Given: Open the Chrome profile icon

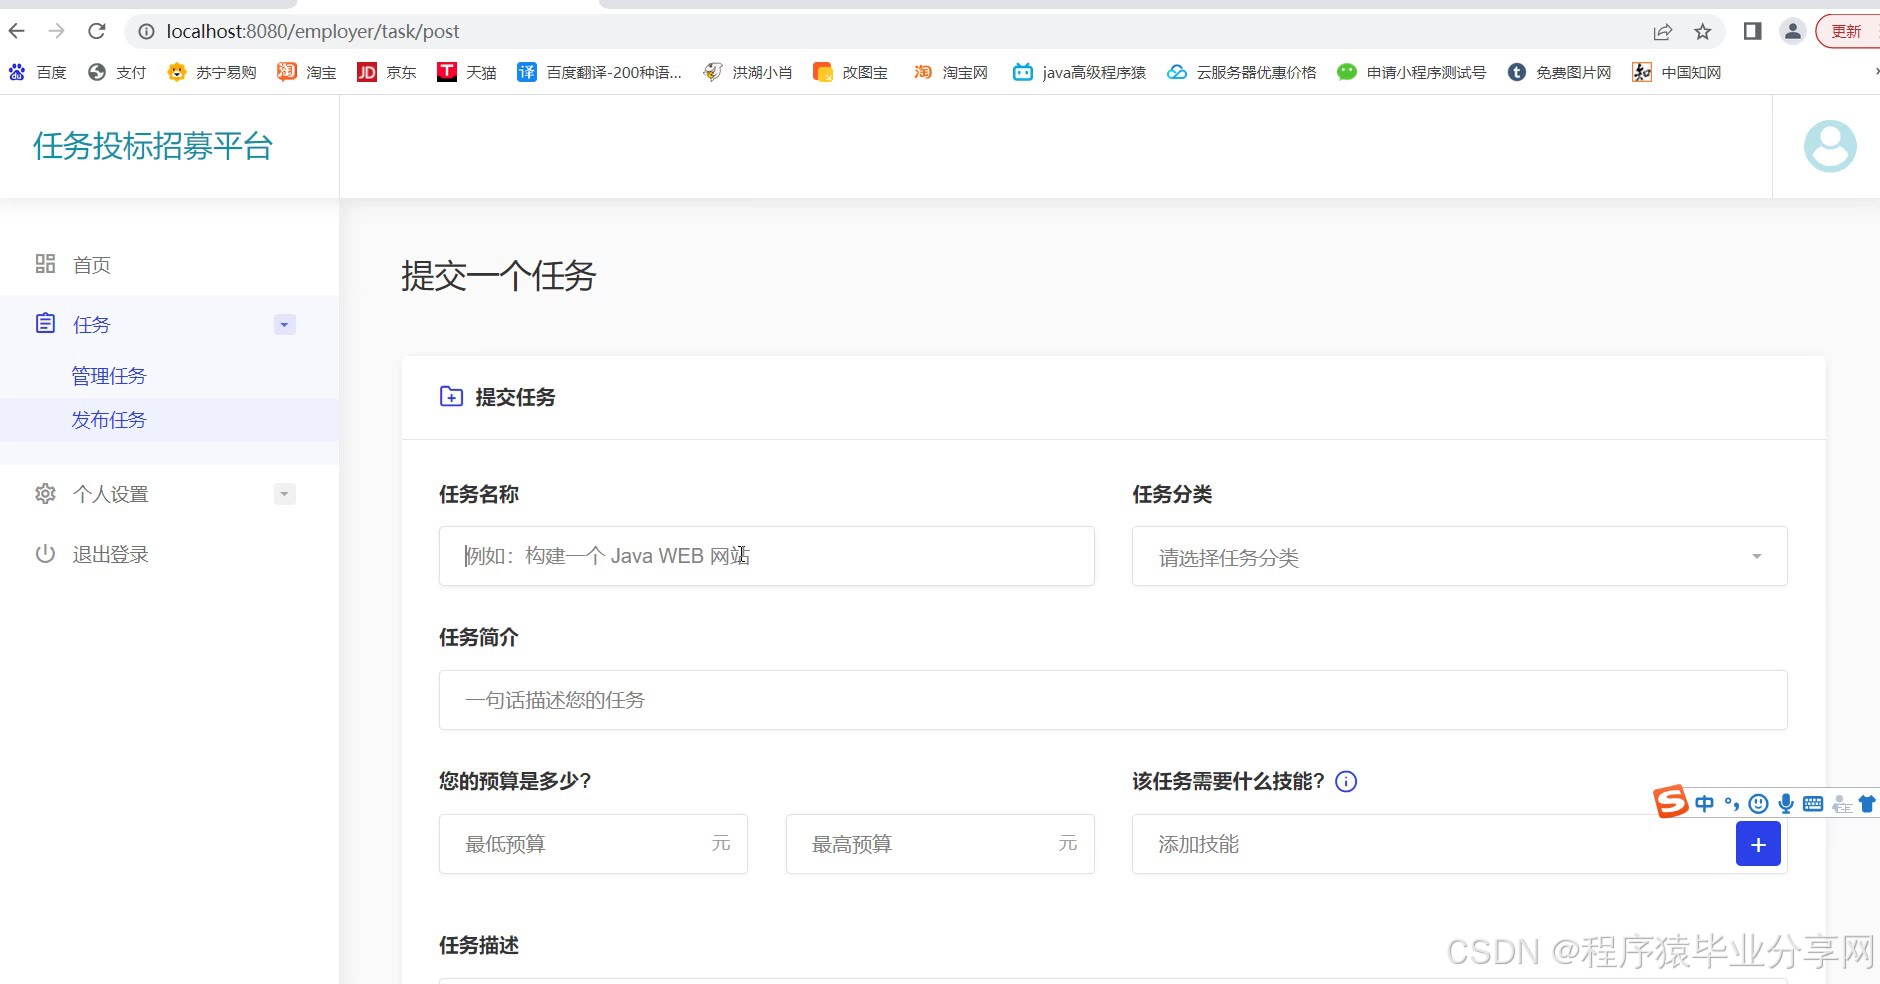Looking at the screenshot, I should point(1793,31).
